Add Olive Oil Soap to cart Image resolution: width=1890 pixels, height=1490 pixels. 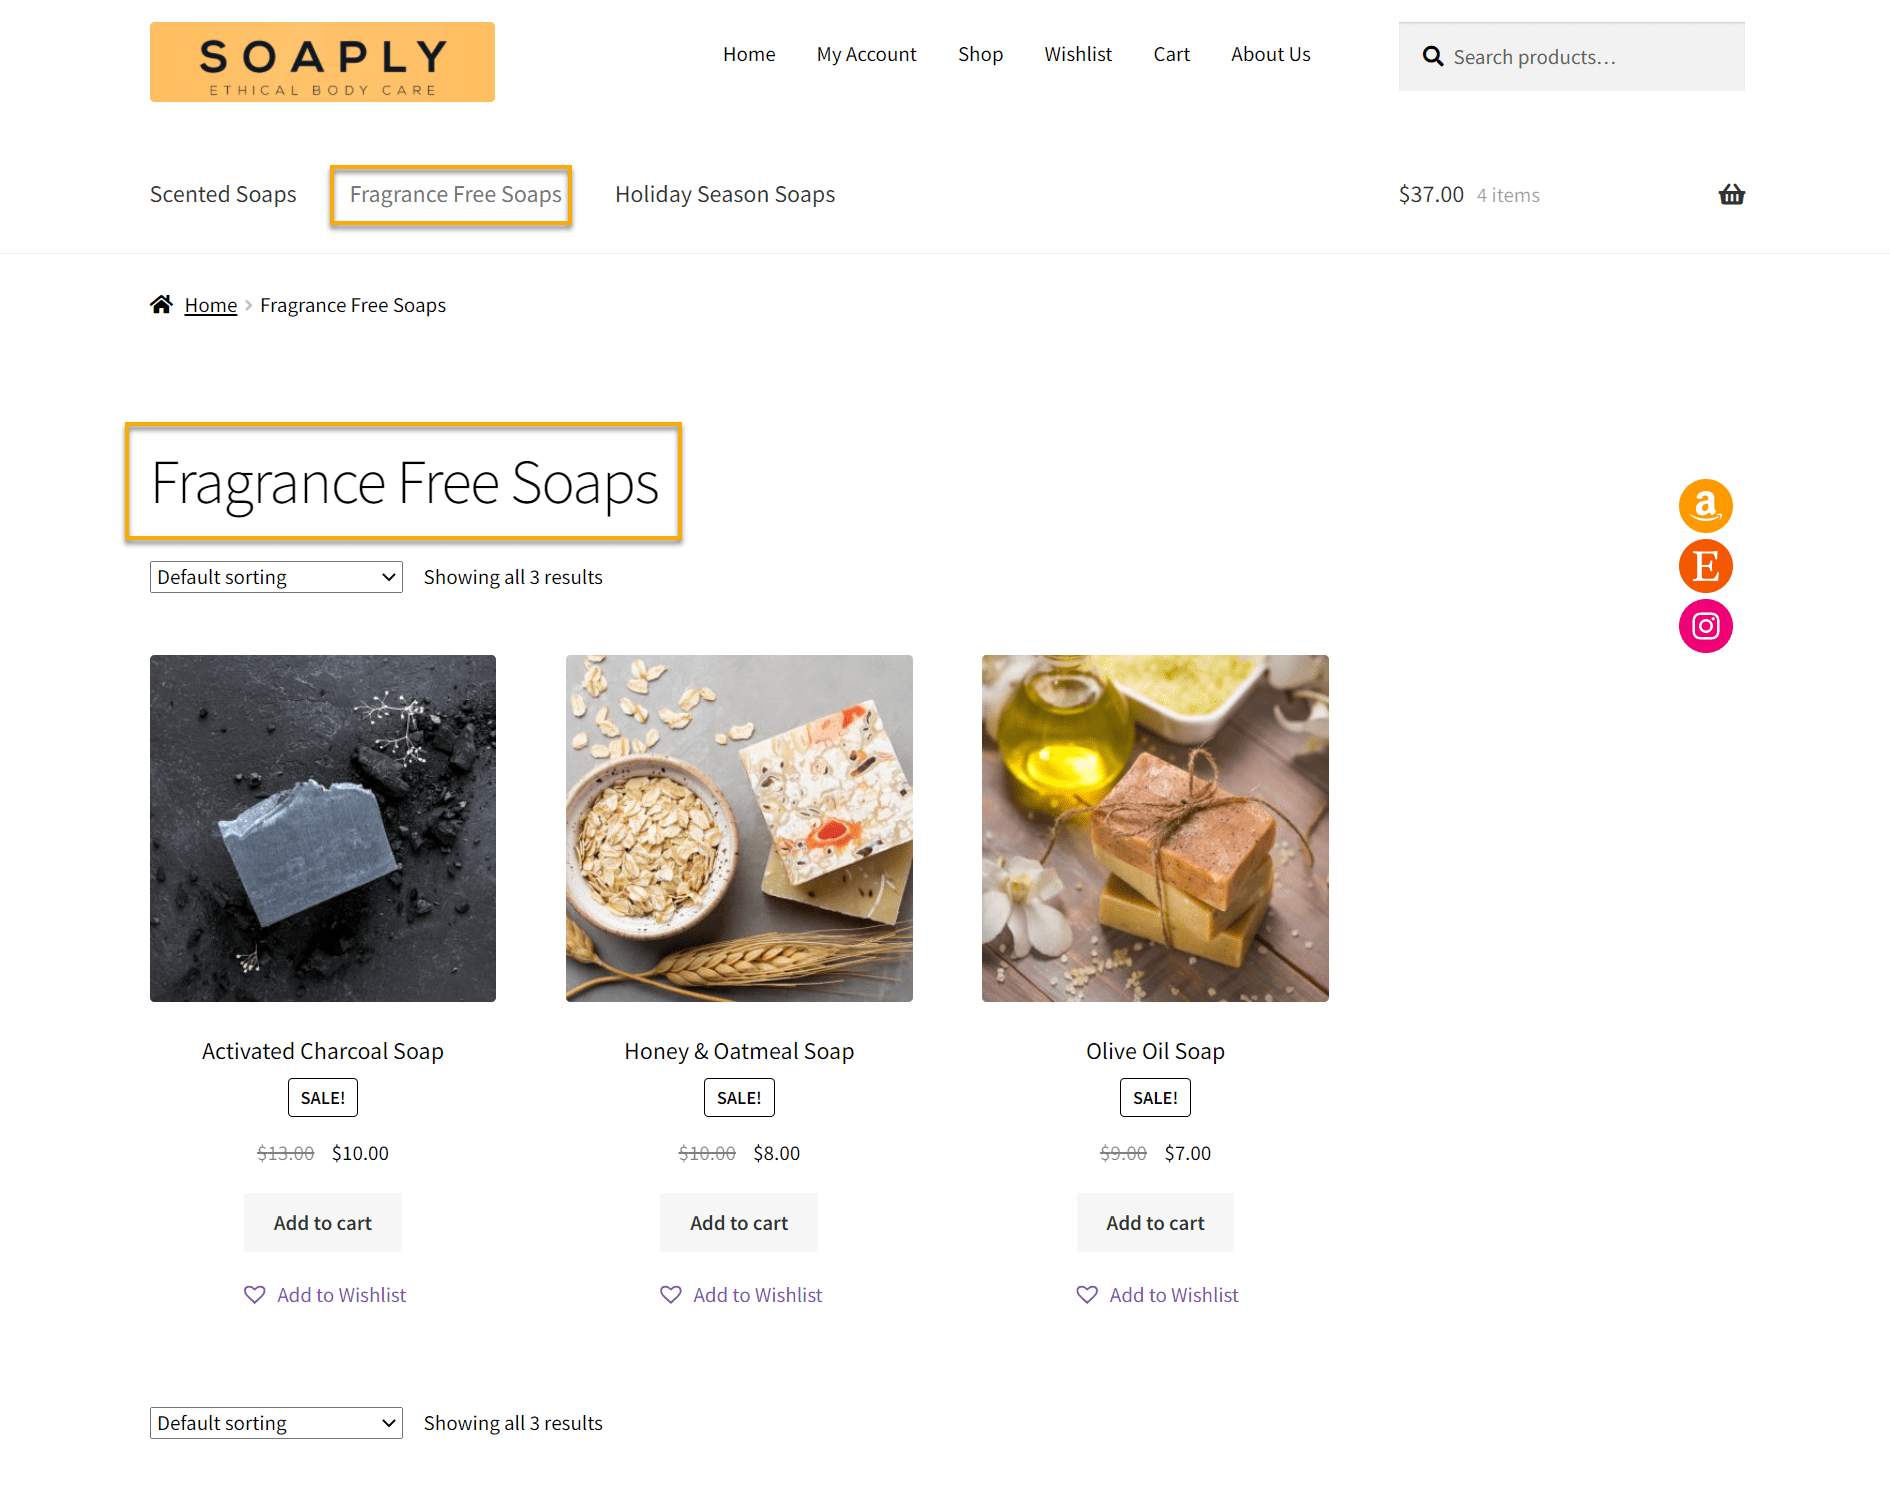point(1155,1223)
